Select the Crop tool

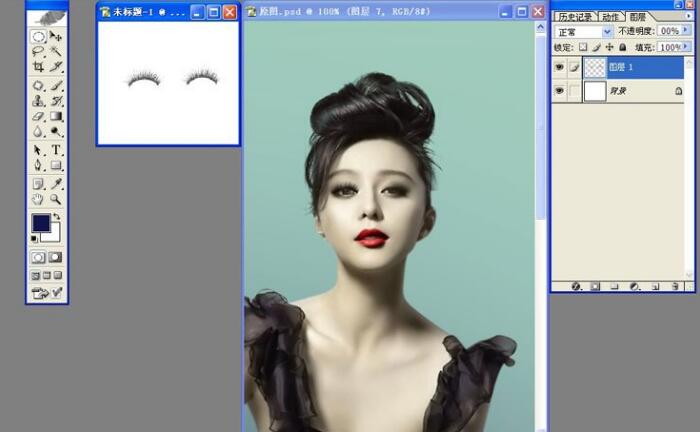[38, 66]
